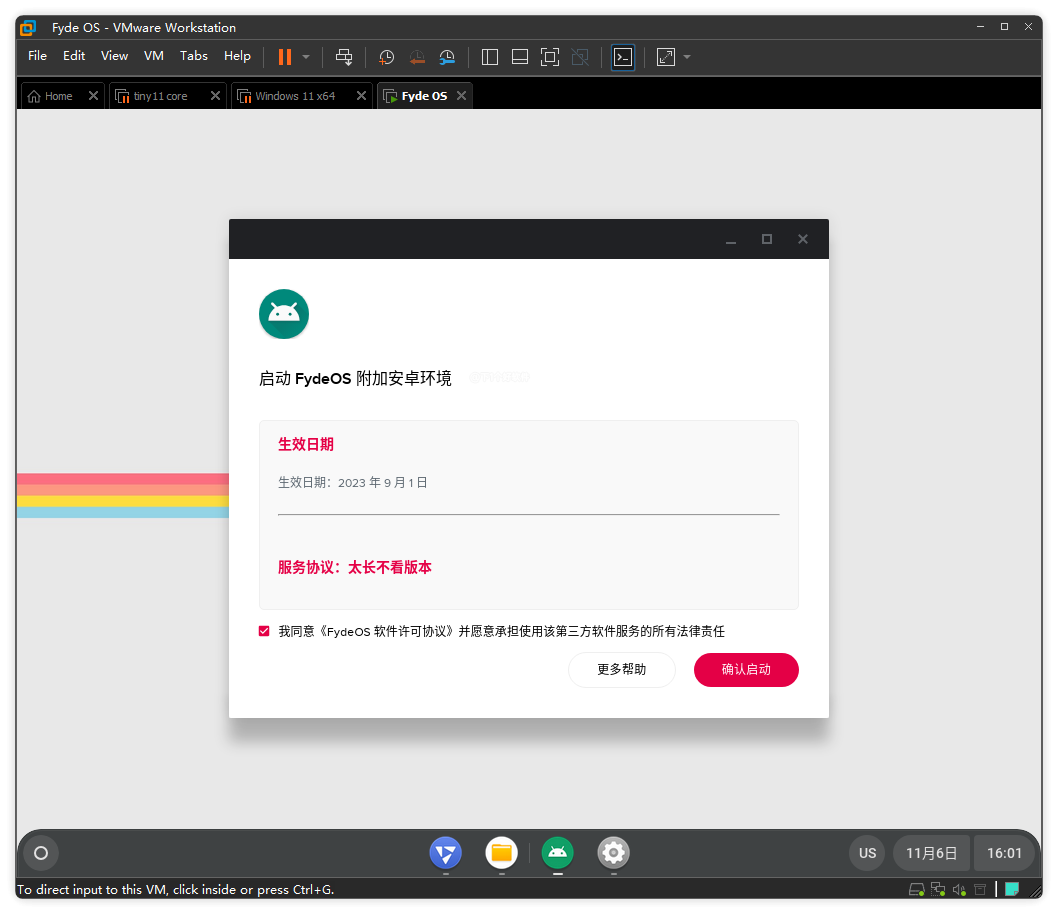Click Send Ctrl+Alt+Del toolbar icon

(x=344, y=57)
